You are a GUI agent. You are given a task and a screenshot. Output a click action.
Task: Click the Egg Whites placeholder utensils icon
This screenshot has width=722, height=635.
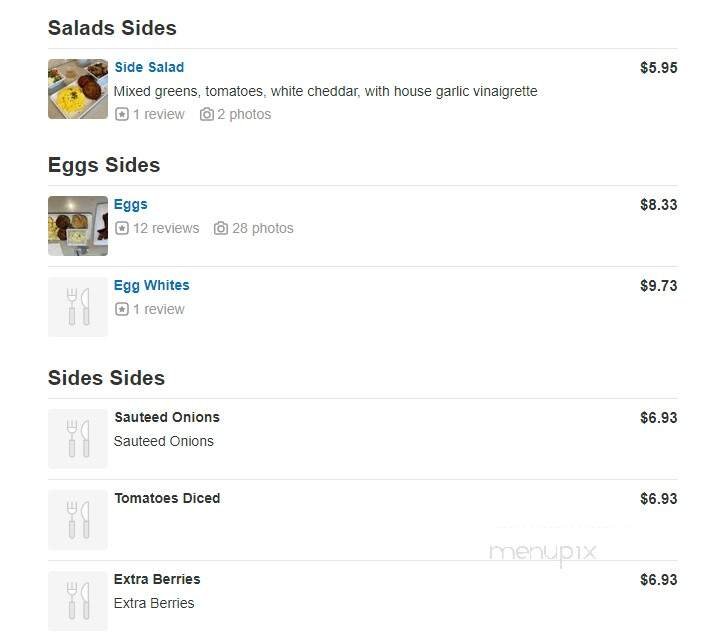(78, 307)
